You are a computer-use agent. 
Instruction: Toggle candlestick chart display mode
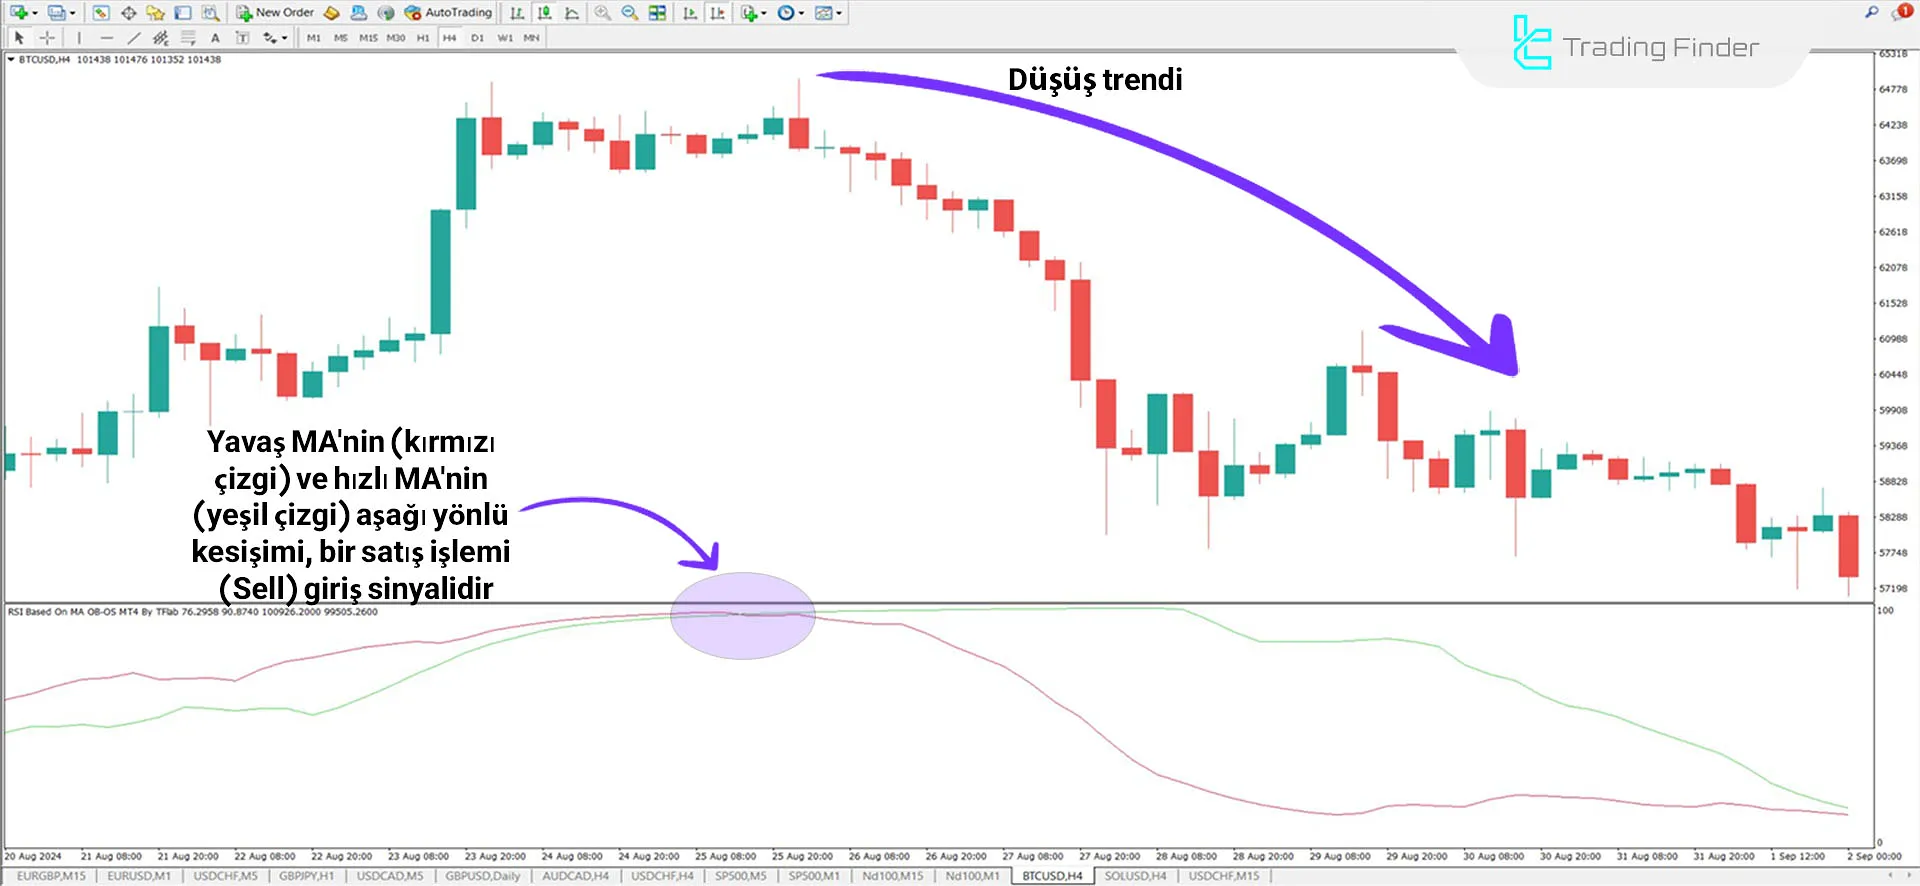click(x=544, y=13)
